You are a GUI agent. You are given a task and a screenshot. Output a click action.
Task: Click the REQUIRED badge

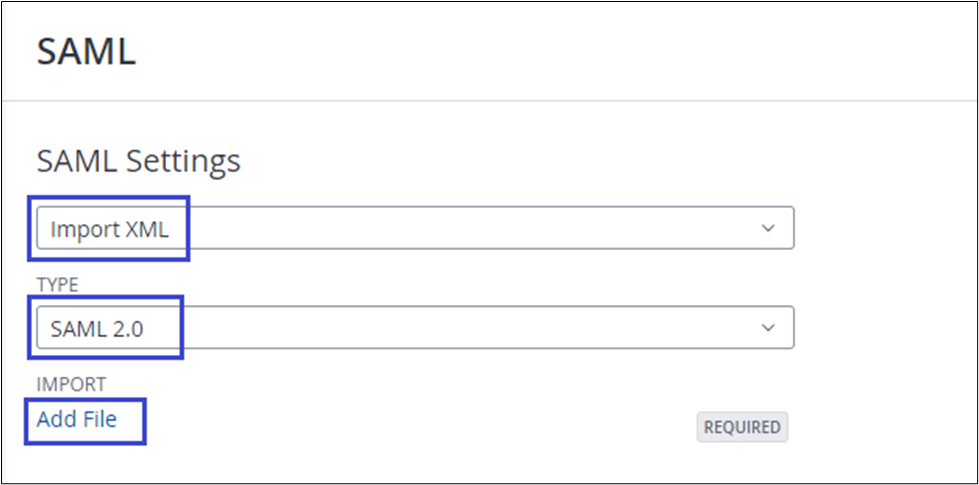(x=742, y=427)
